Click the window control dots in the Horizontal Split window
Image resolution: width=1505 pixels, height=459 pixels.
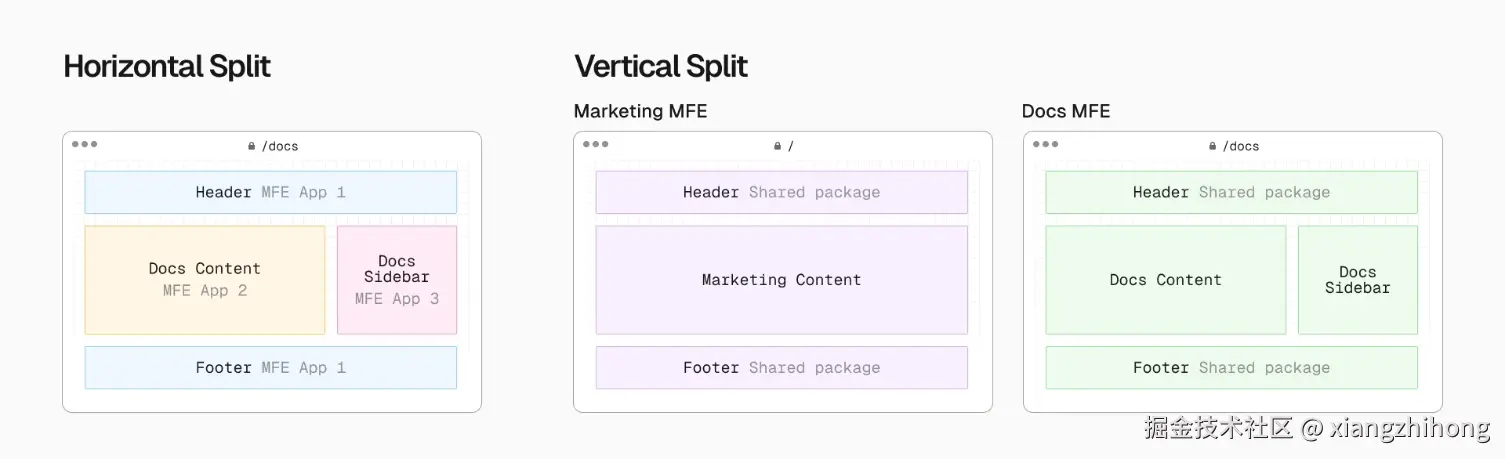pyautogui.click(x=85, y=144)
